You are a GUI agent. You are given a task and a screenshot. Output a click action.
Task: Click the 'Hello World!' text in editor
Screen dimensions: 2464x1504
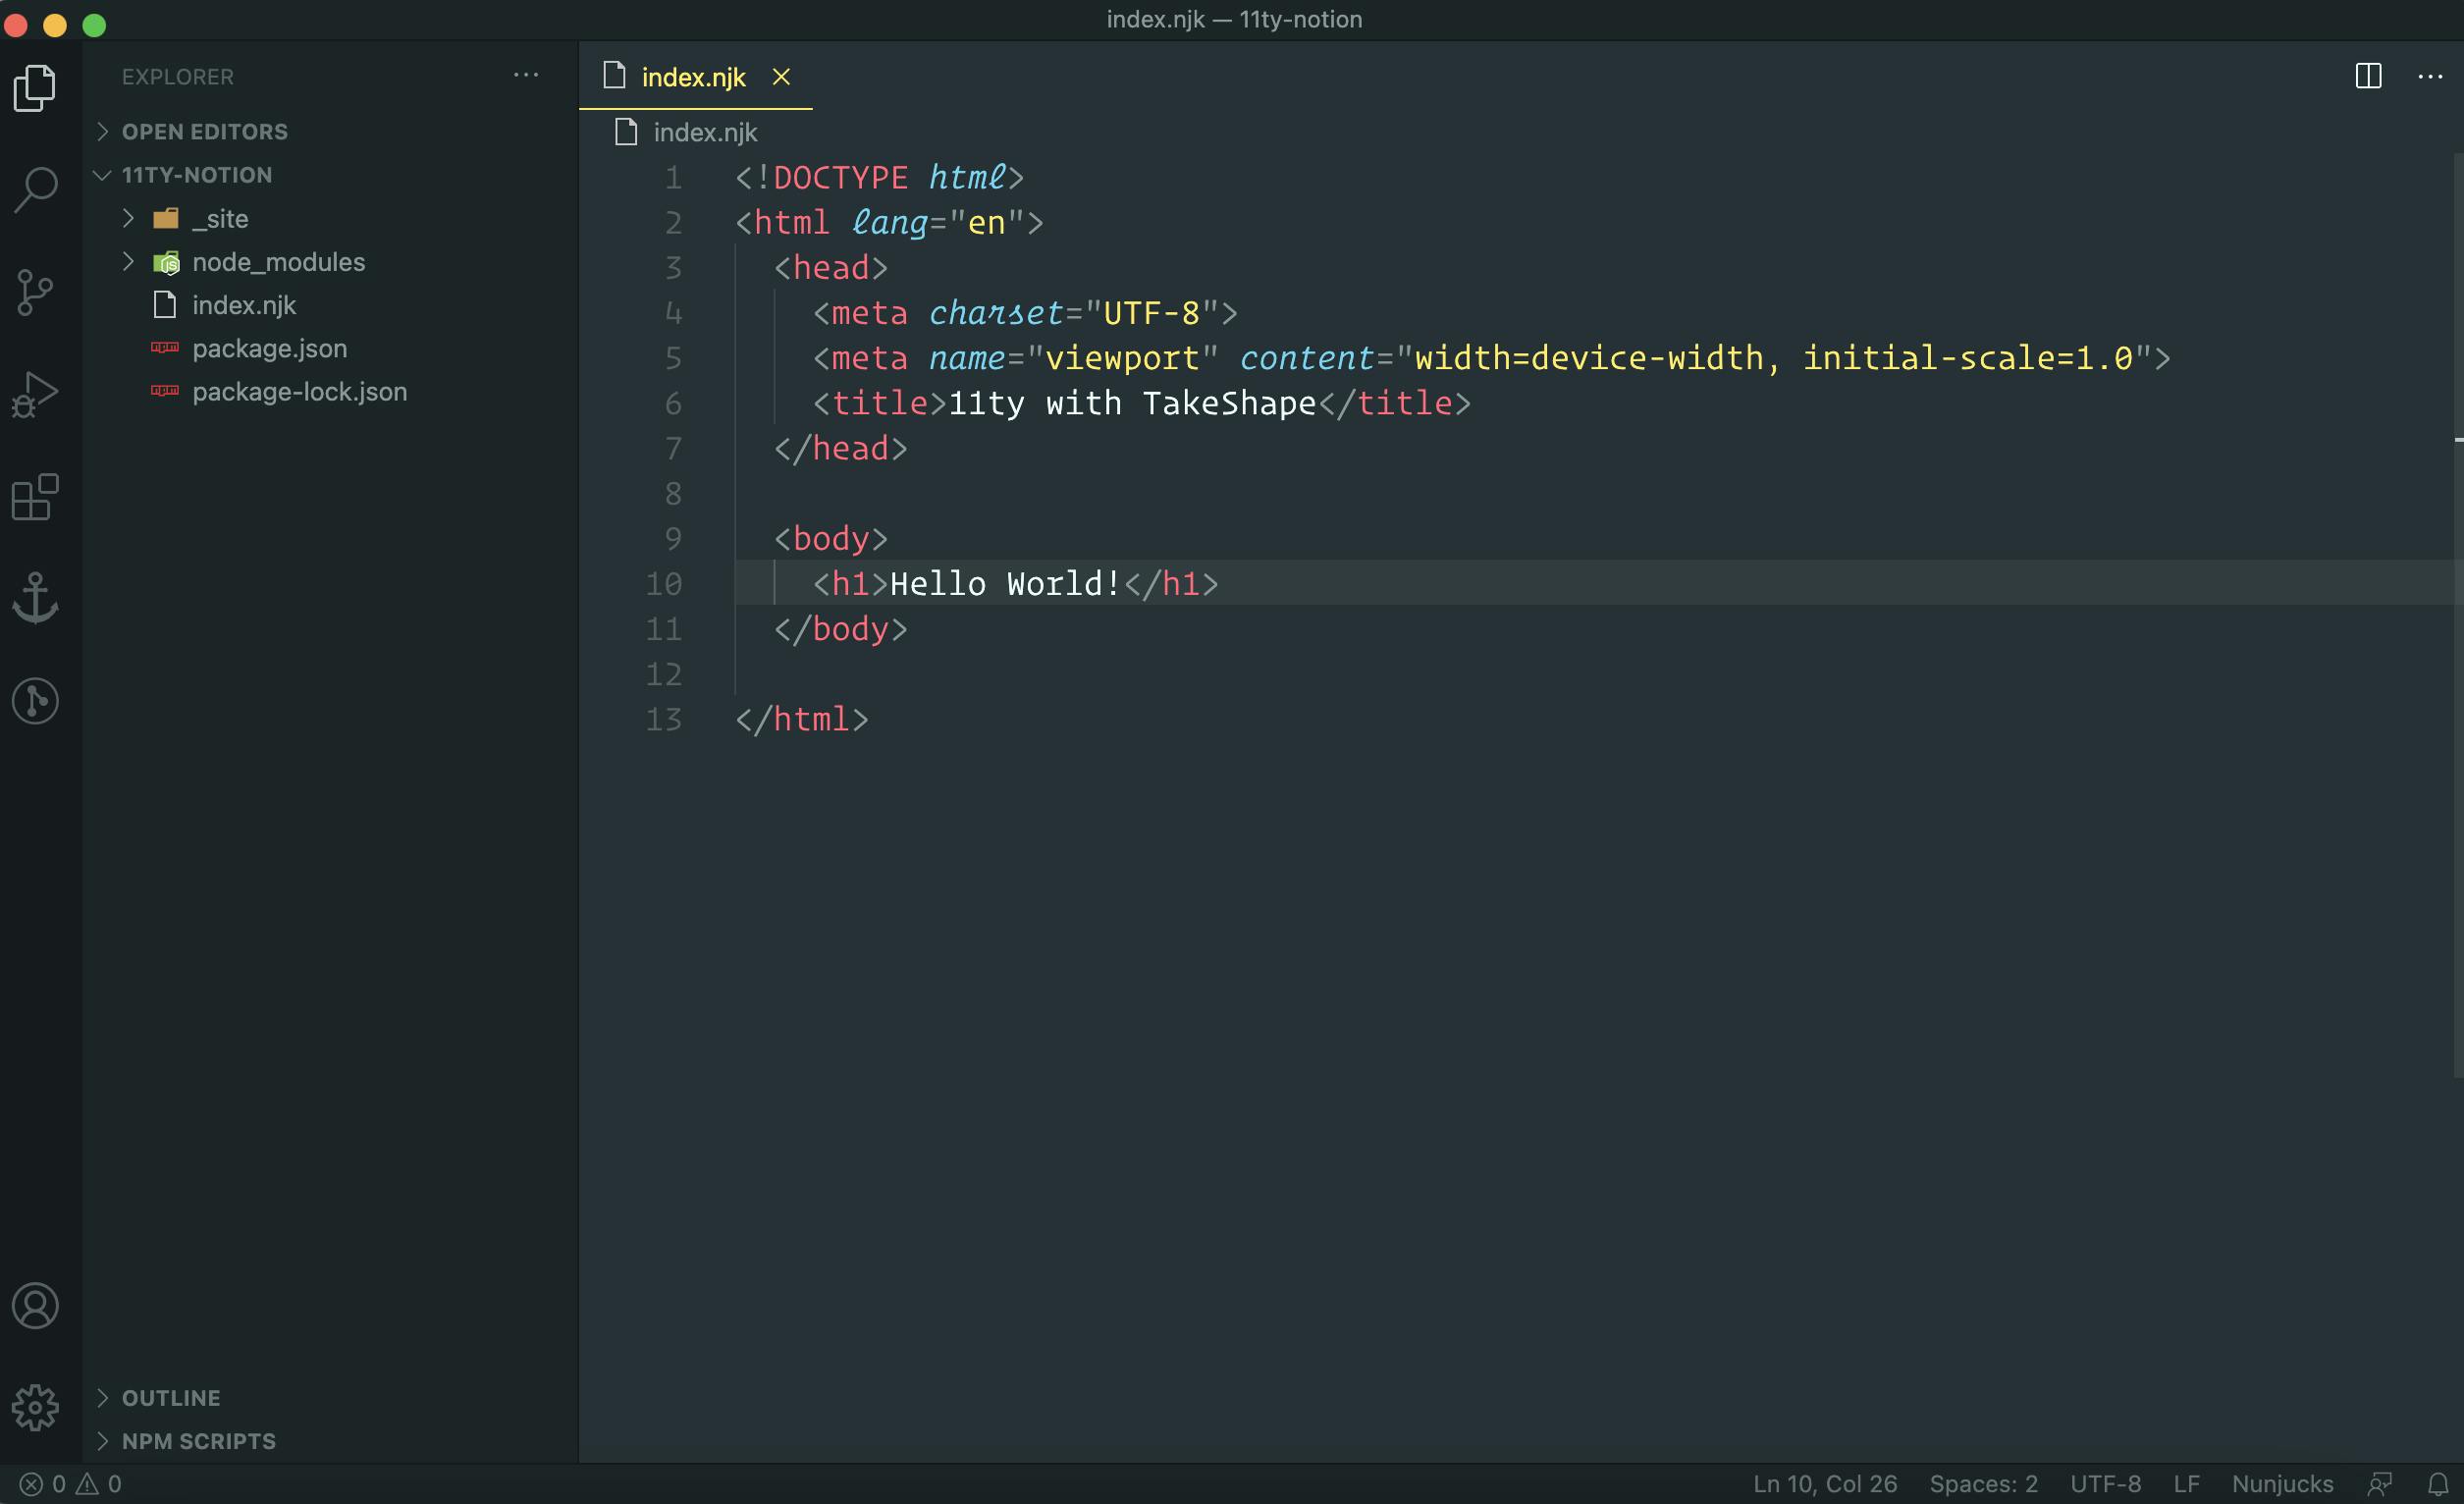click(1005, 584)
